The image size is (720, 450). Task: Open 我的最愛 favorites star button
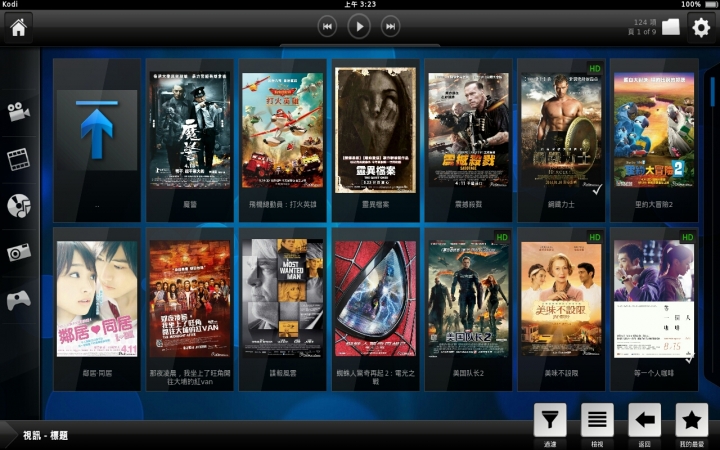pos(692,420)
